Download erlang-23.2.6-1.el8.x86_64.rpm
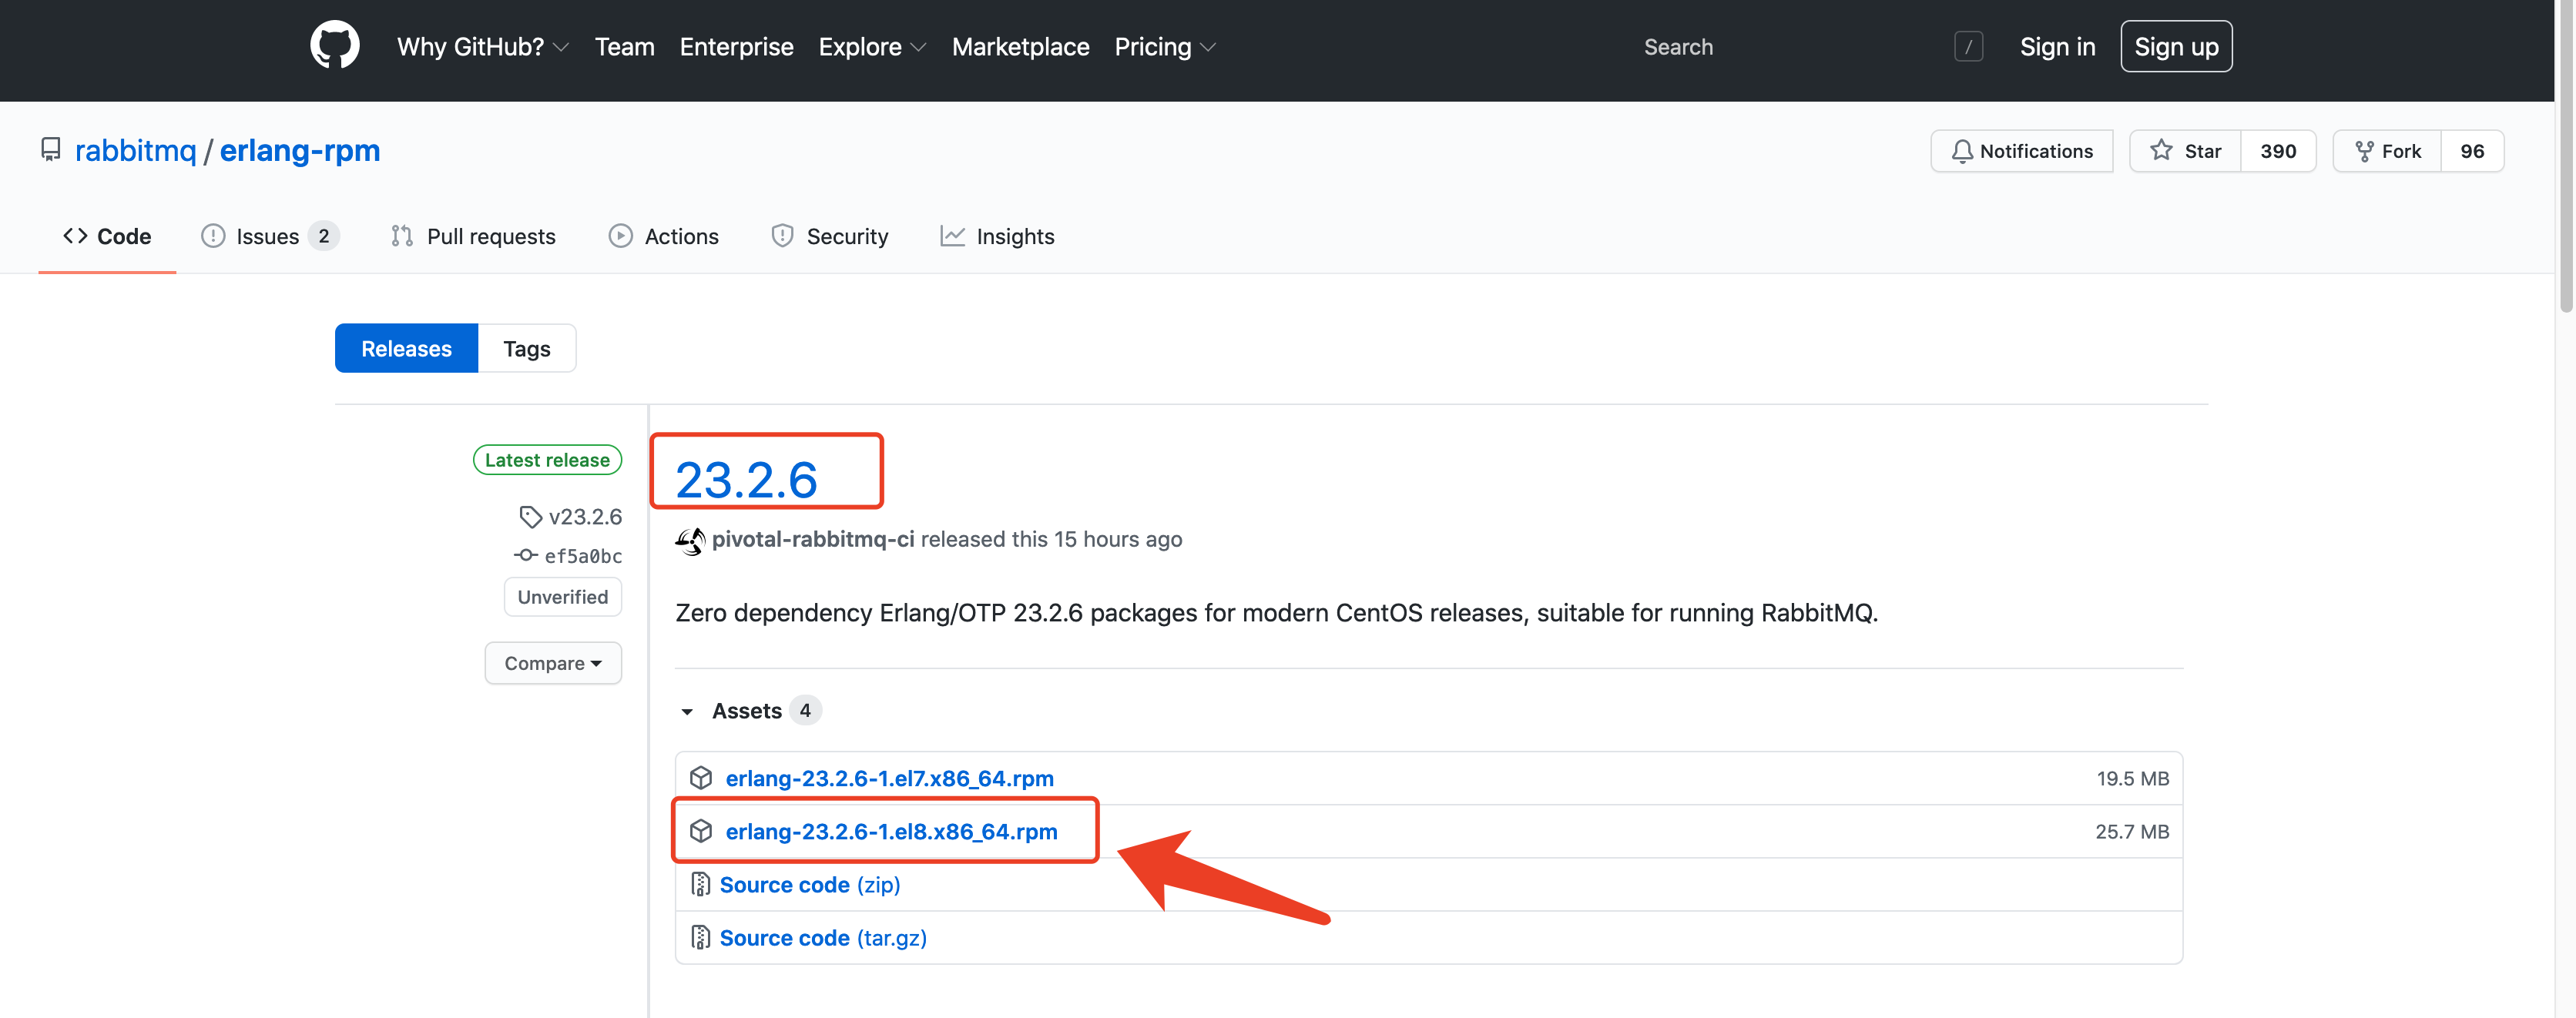Image resolution: width=2576 pixels, height=1018 pixels. coord(890,832)
